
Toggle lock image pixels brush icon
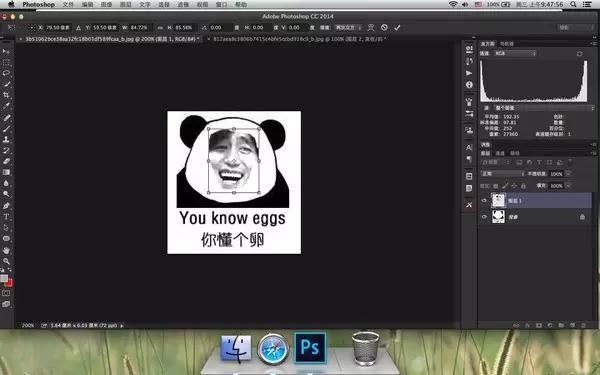[x=505, y=186]
